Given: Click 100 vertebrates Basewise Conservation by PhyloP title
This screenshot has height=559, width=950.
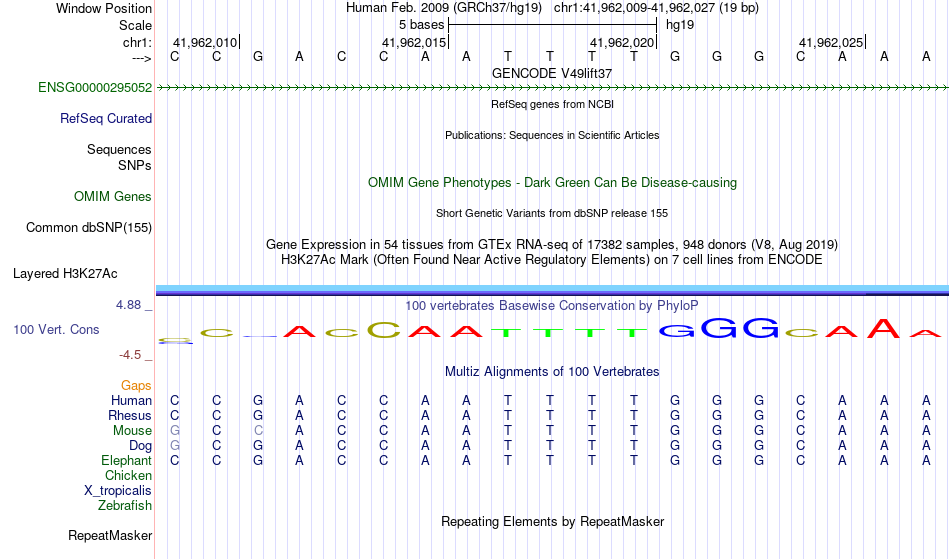Looking at the screenshot, I should [552, 306].
